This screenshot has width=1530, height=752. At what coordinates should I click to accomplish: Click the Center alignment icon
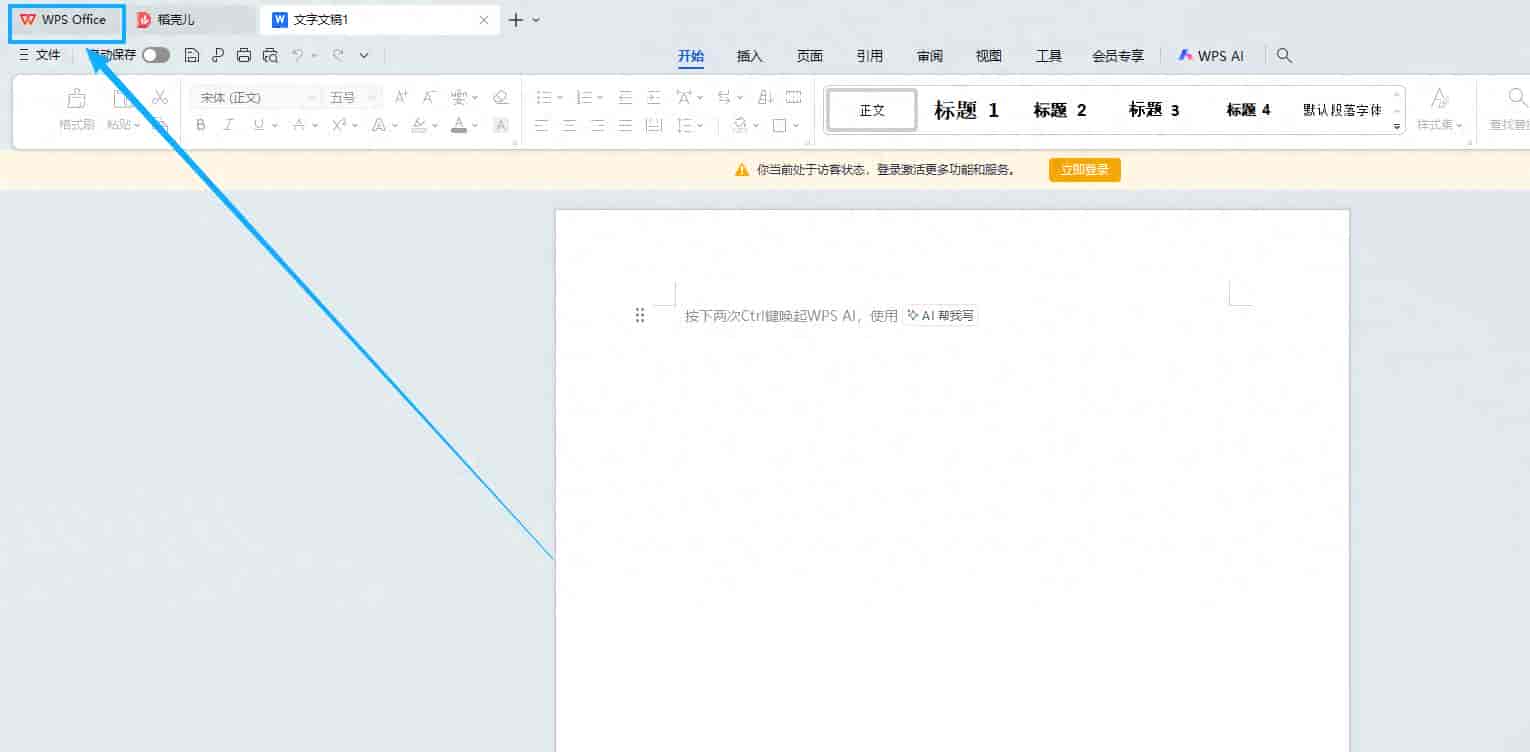(x=569, y=125)
